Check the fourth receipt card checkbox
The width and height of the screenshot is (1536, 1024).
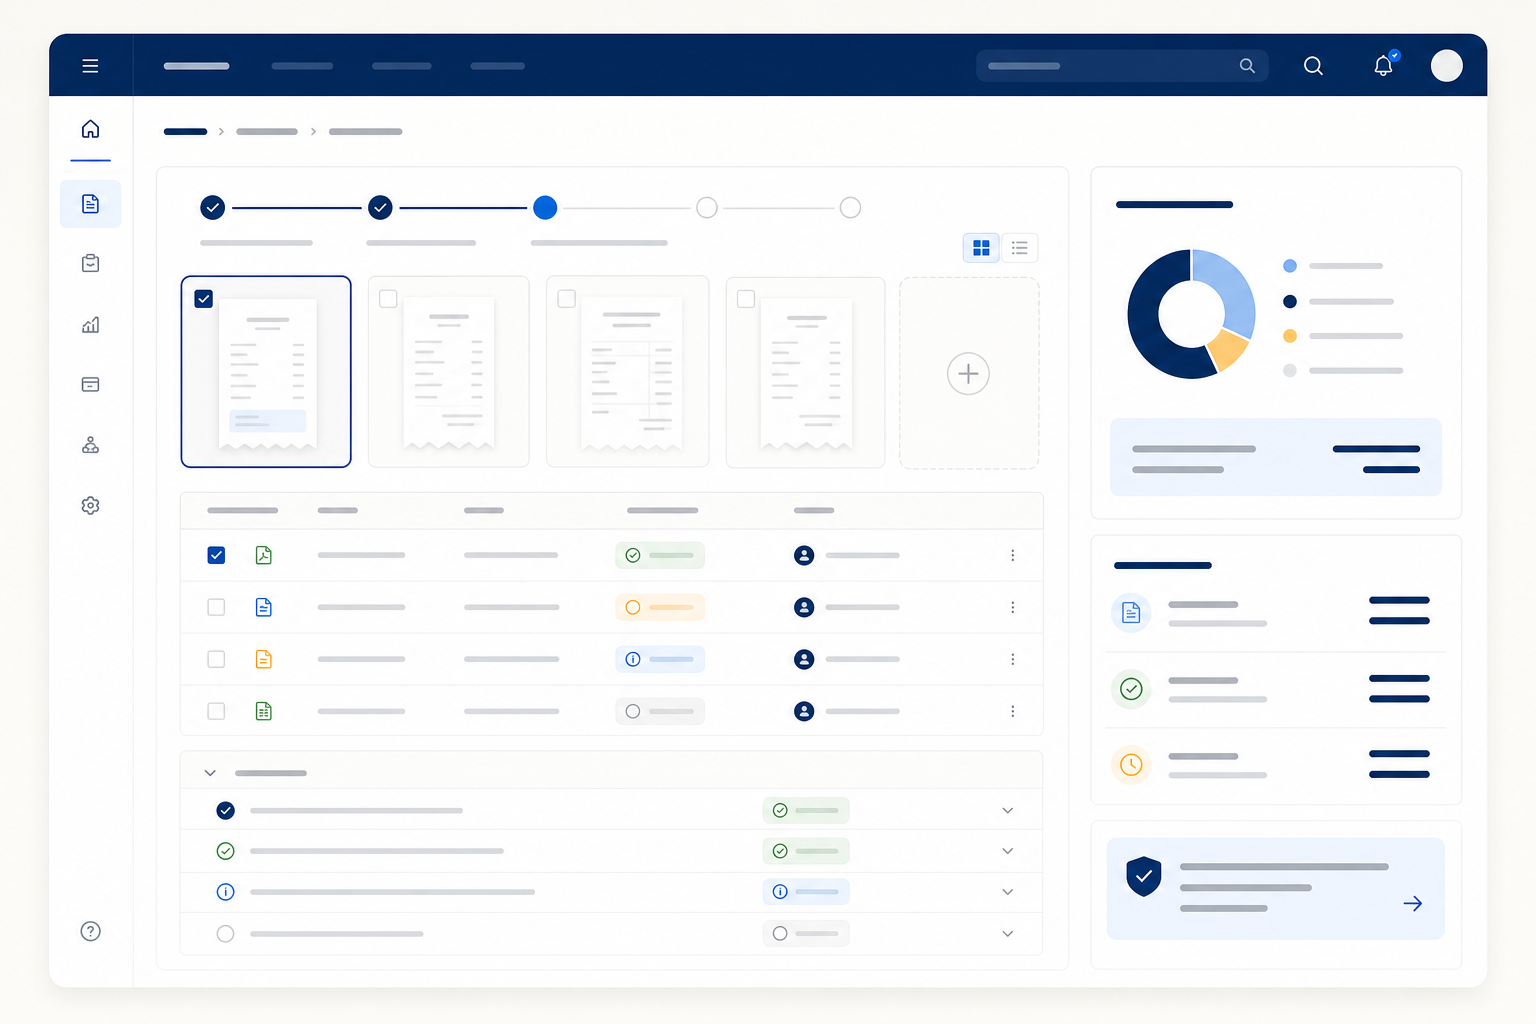tap(746, 299)
